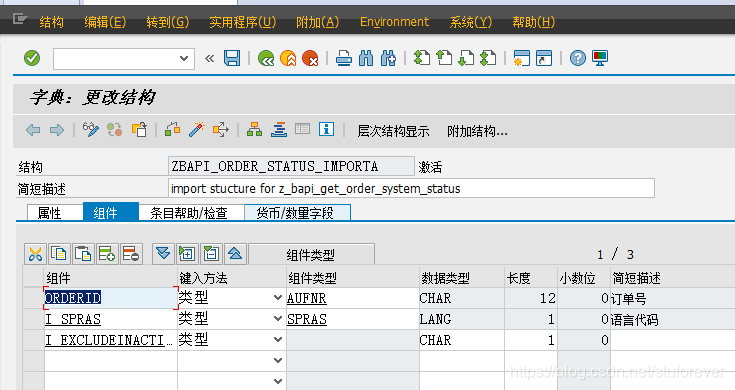The width and height of the screenshot is (735, 390).
Task: Click the Expand All Includes icon
Action: (163, 254)
